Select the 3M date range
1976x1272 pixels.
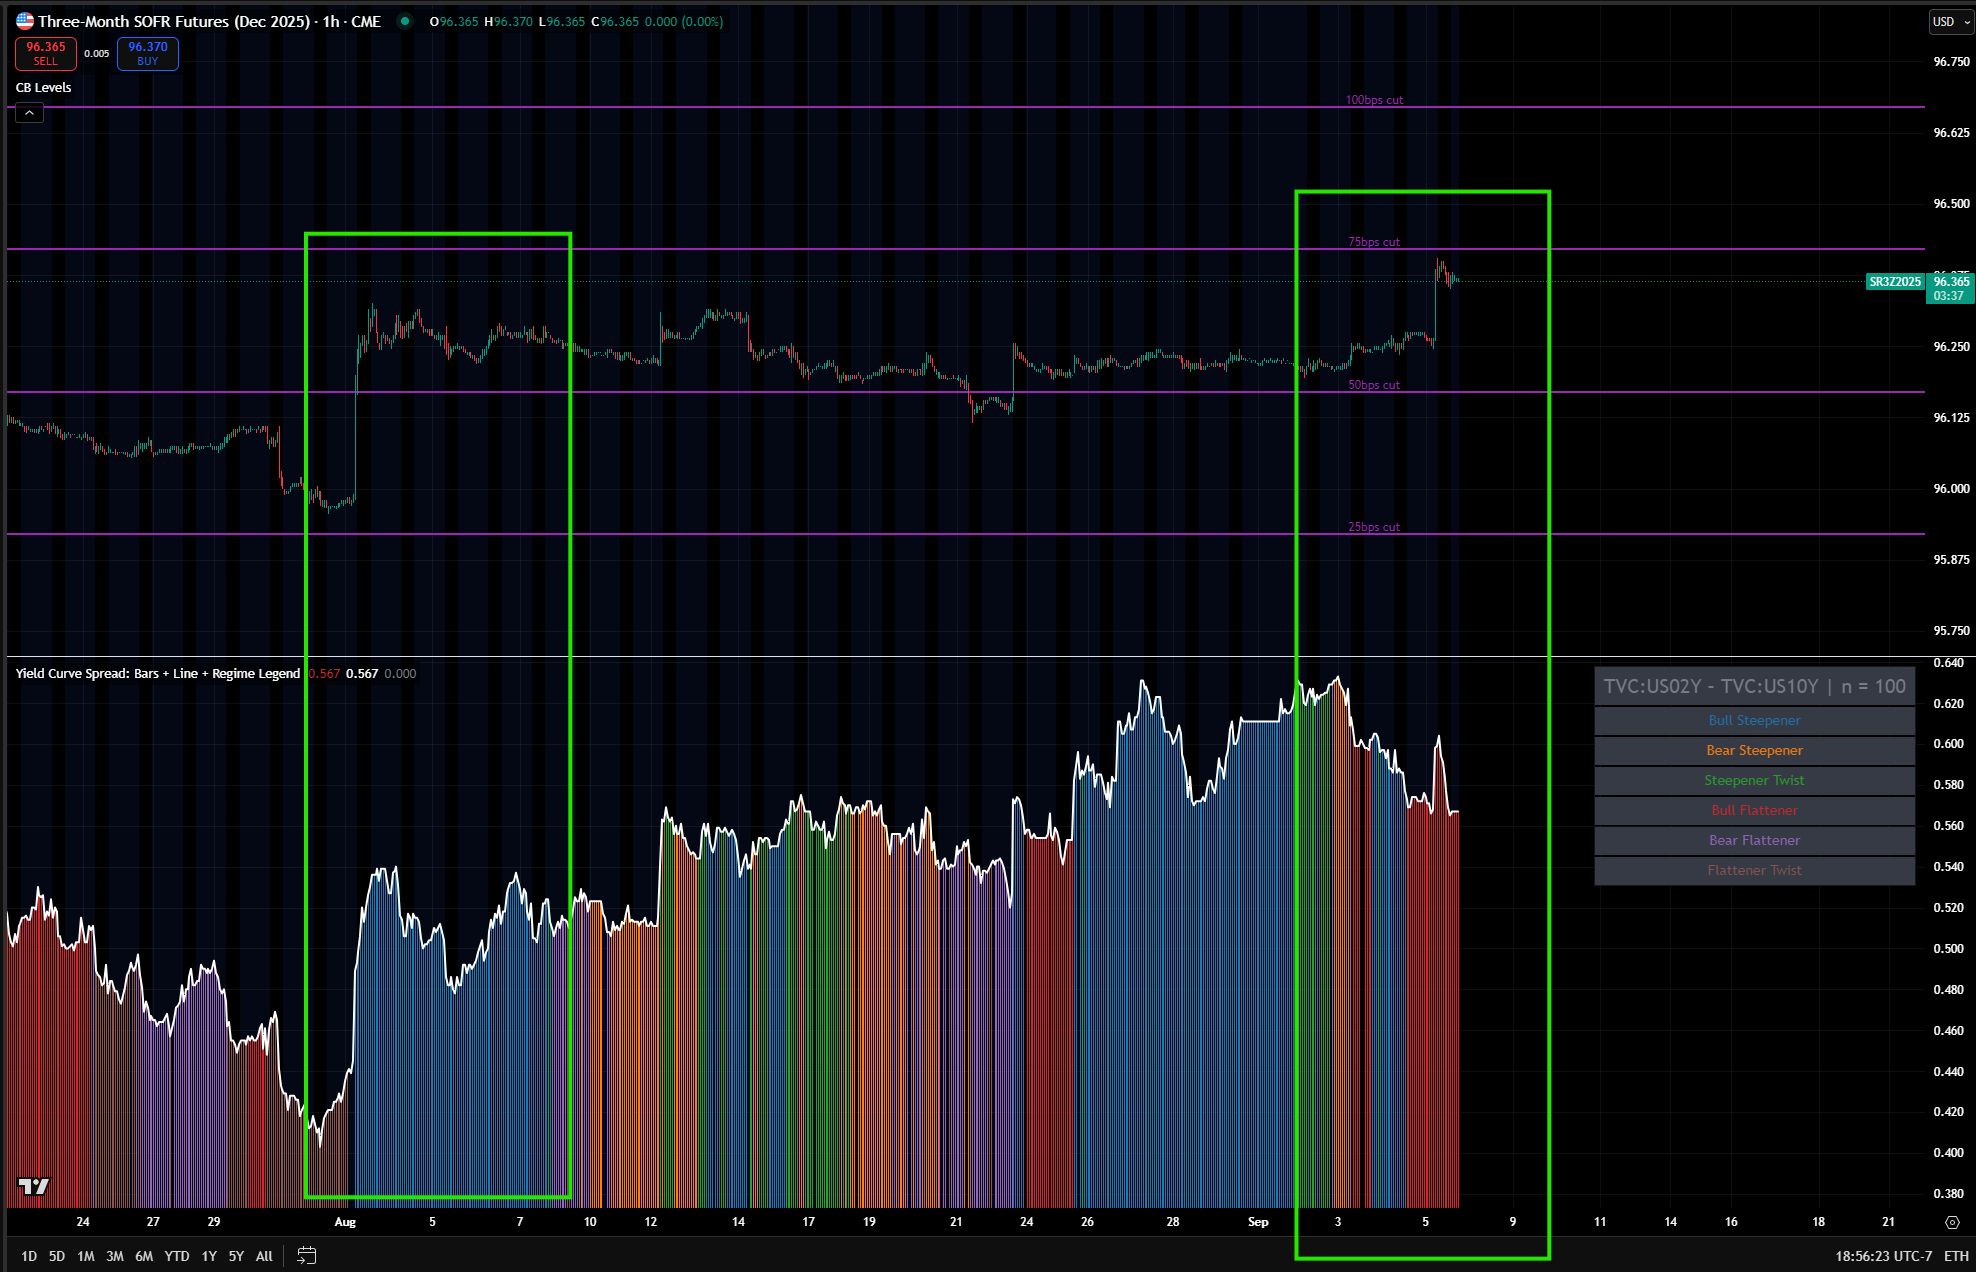(115, 1256)
